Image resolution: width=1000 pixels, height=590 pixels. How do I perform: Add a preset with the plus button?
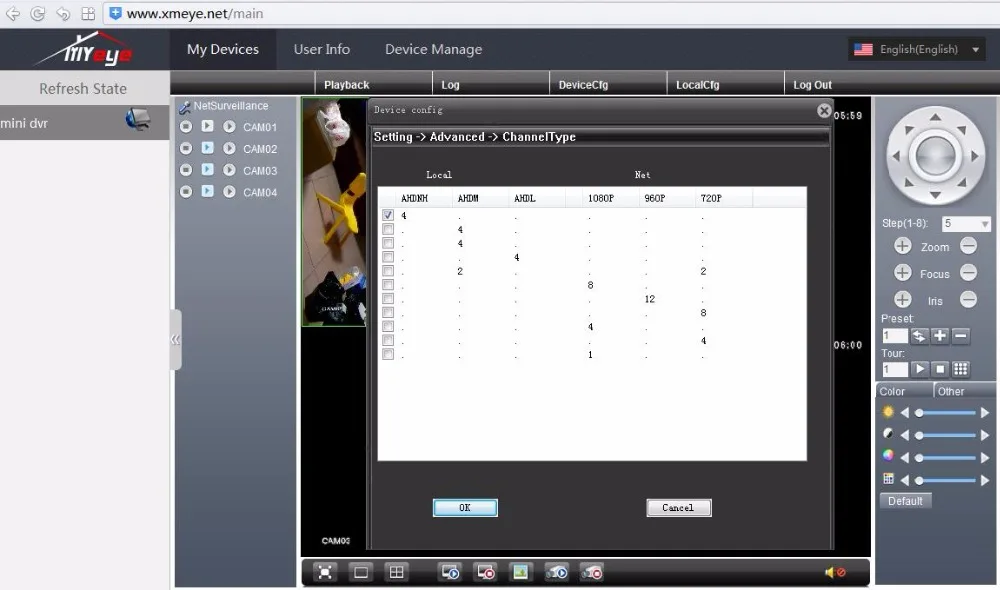(939, 336)
